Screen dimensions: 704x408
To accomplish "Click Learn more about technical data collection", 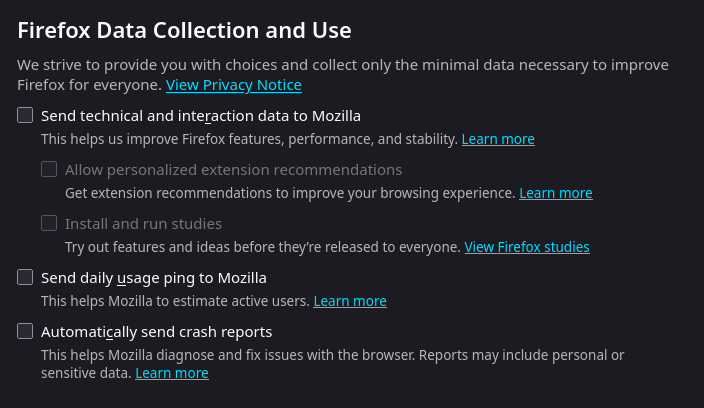I will click(x=497, y=139).
